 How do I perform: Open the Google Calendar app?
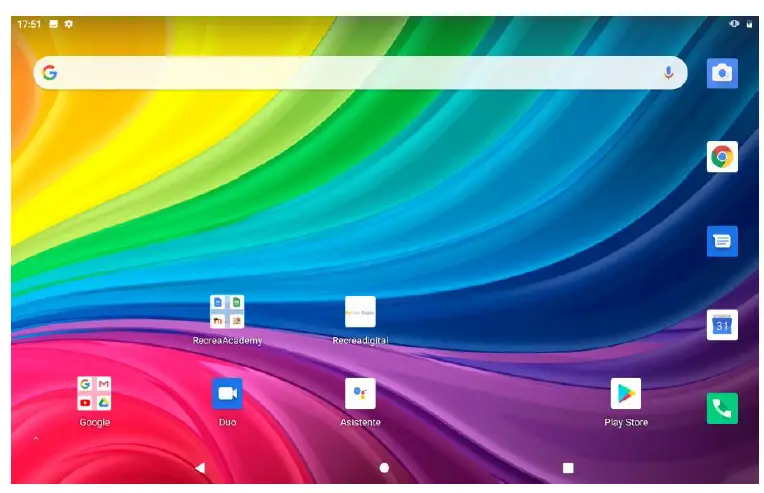[x=722, y=325]
